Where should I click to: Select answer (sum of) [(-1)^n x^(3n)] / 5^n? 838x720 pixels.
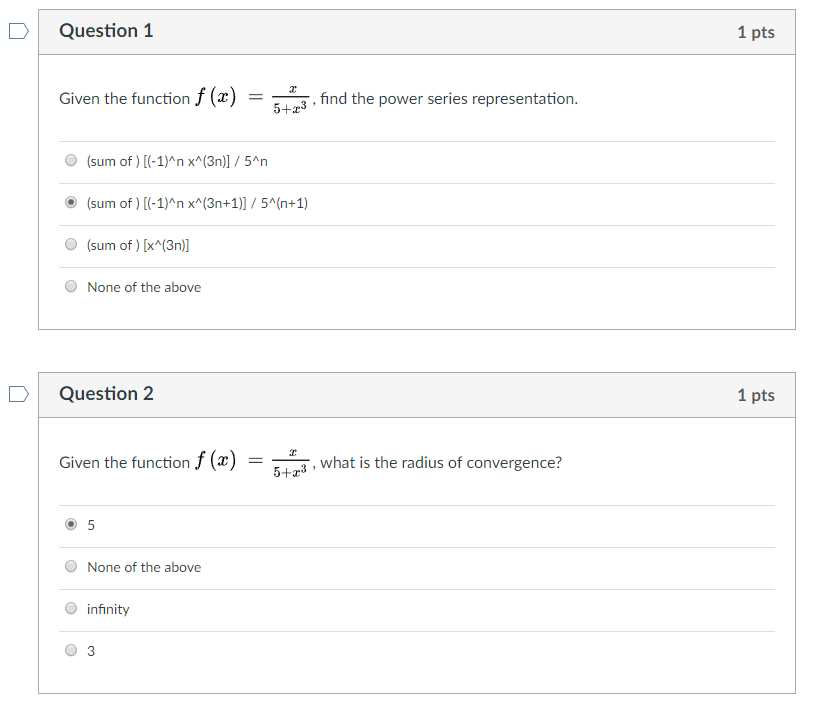tap(71, 160)
